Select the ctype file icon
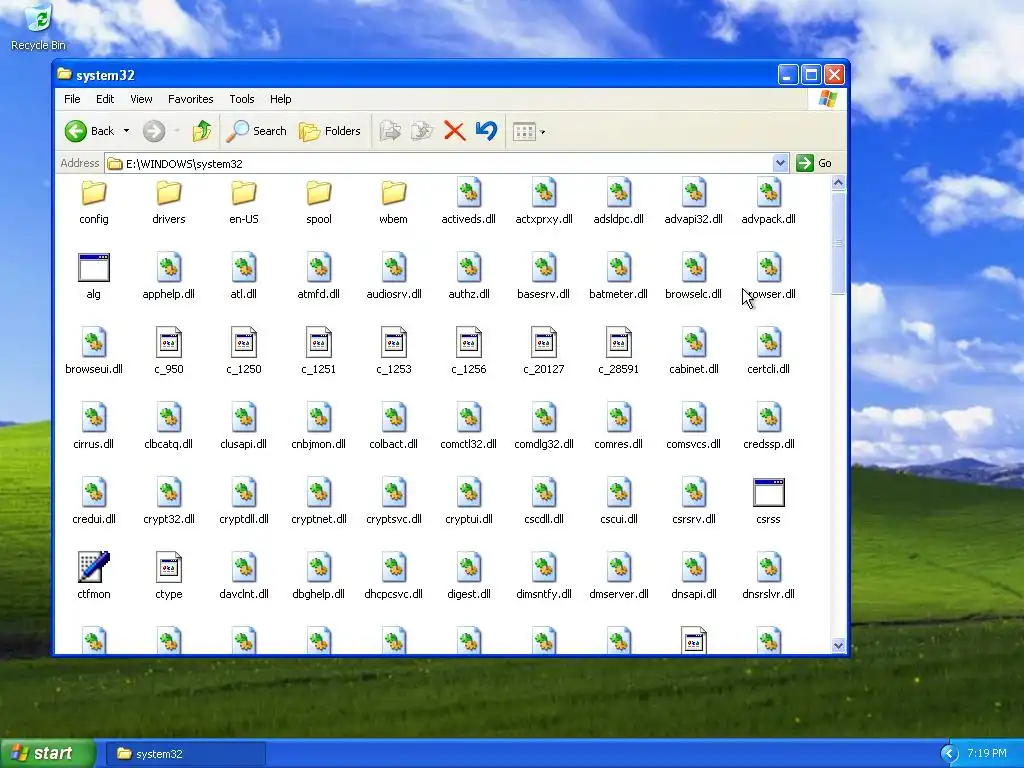 click(x=168, y=568)
